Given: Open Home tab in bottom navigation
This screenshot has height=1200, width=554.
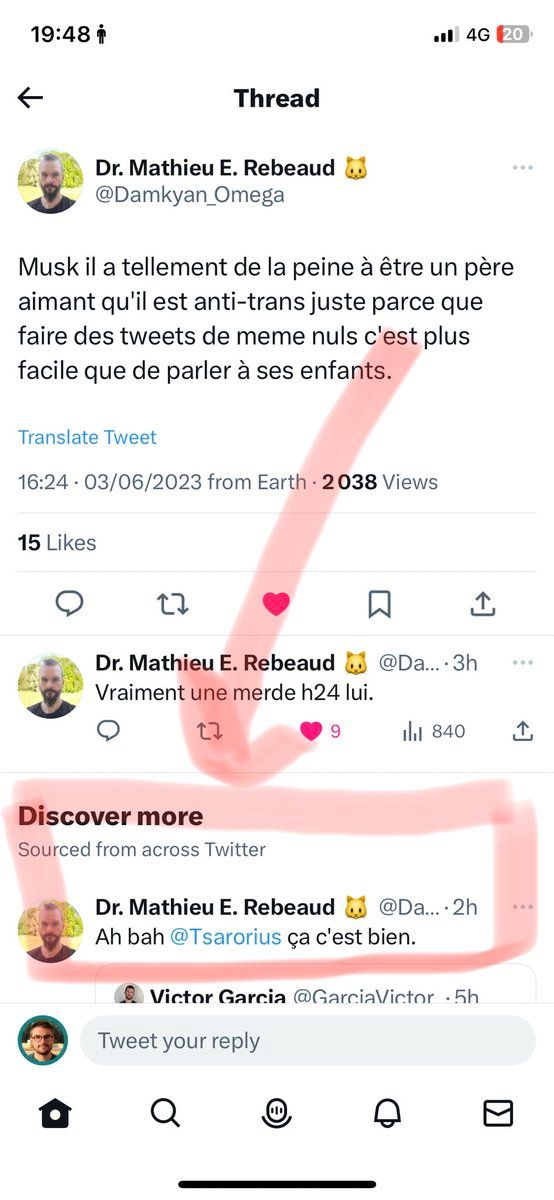Looking at the screenshot, I should tap(55, 1113).
